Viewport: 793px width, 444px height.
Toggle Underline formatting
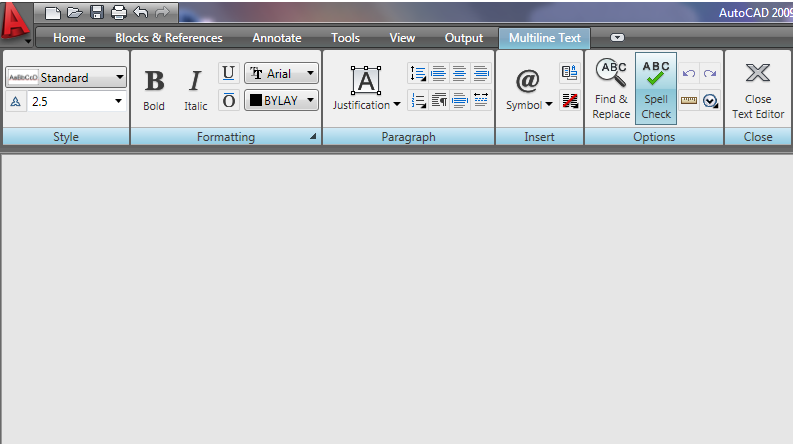tap(229, 73)
